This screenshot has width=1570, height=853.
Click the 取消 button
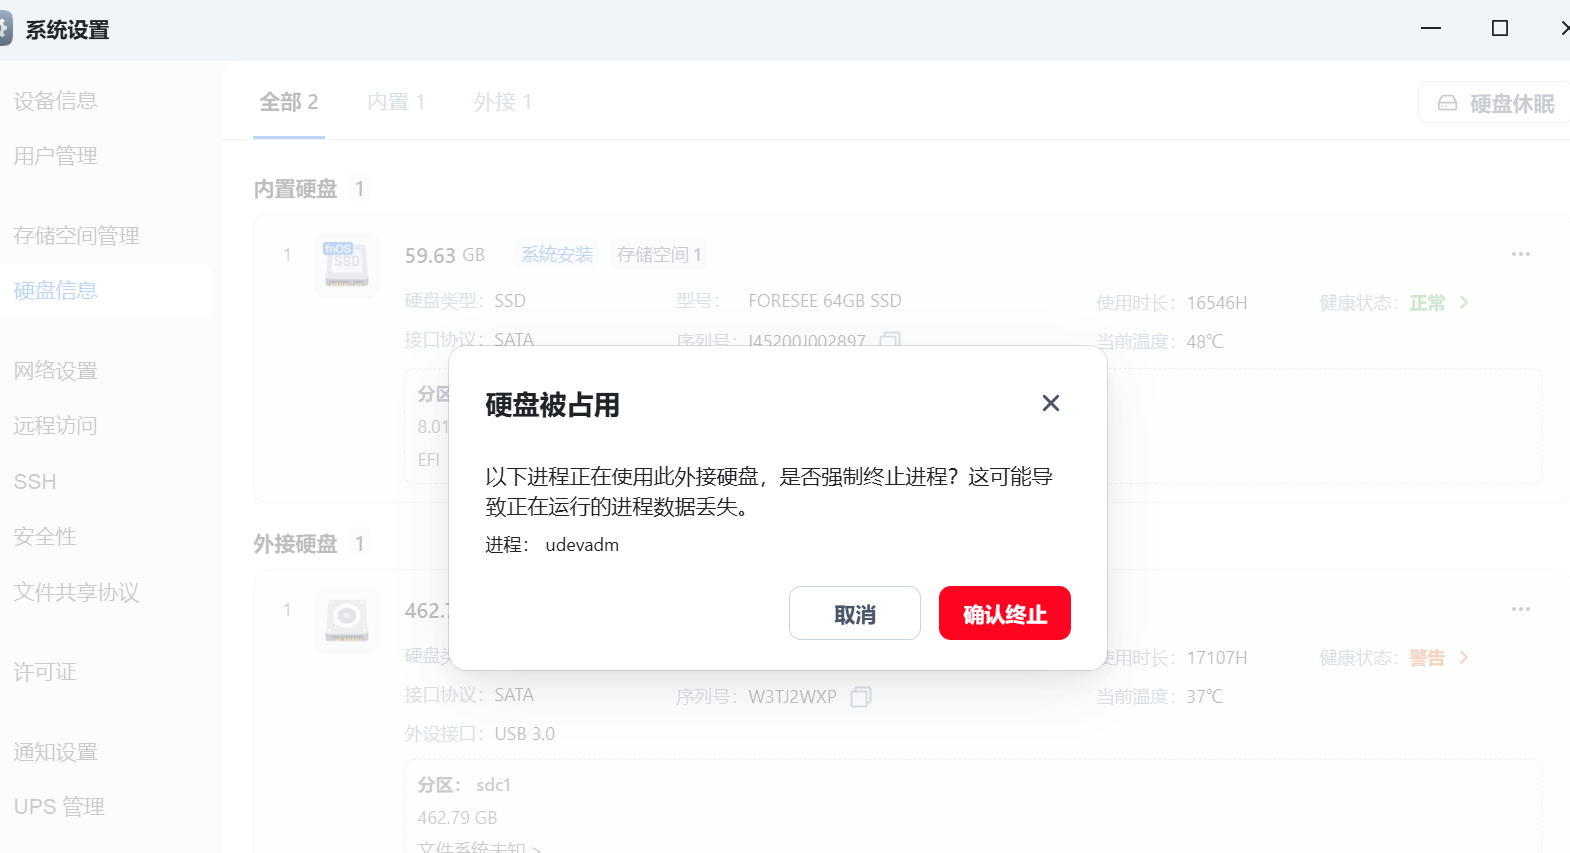pos(854,613)
